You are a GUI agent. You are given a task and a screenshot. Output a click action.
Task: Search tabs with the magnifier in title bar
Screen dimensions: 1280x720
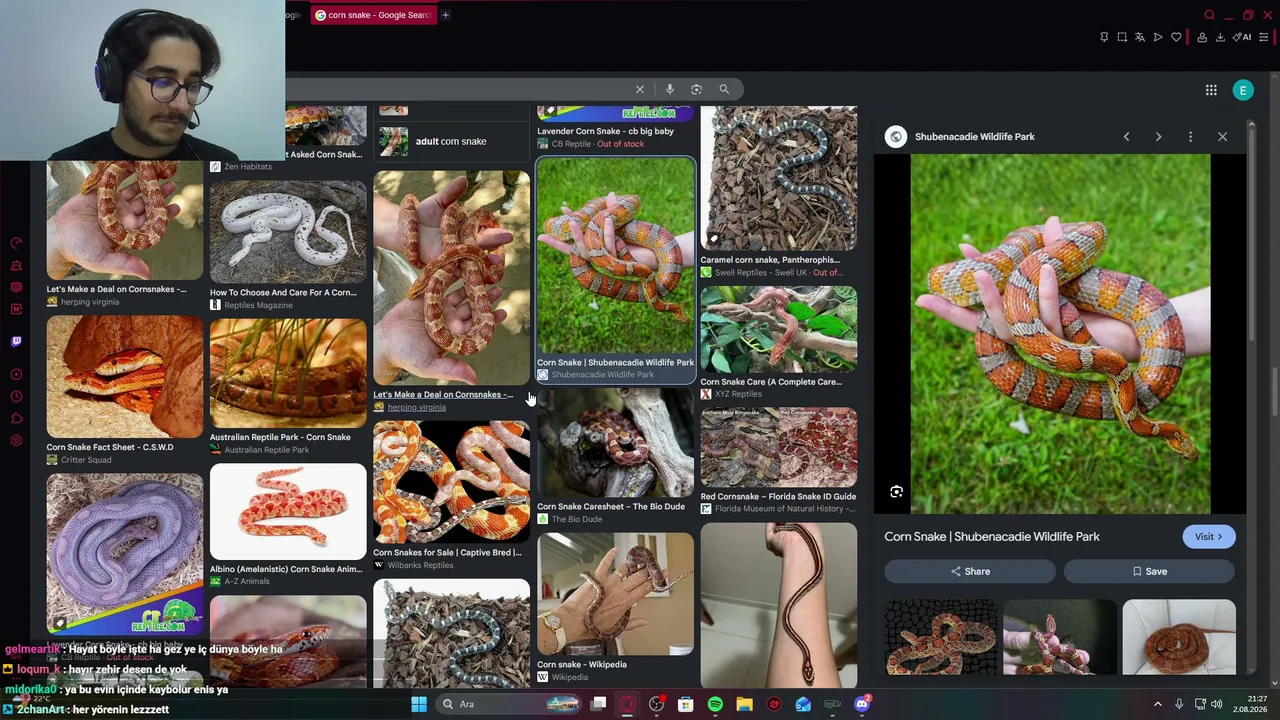coord(1209,15)
